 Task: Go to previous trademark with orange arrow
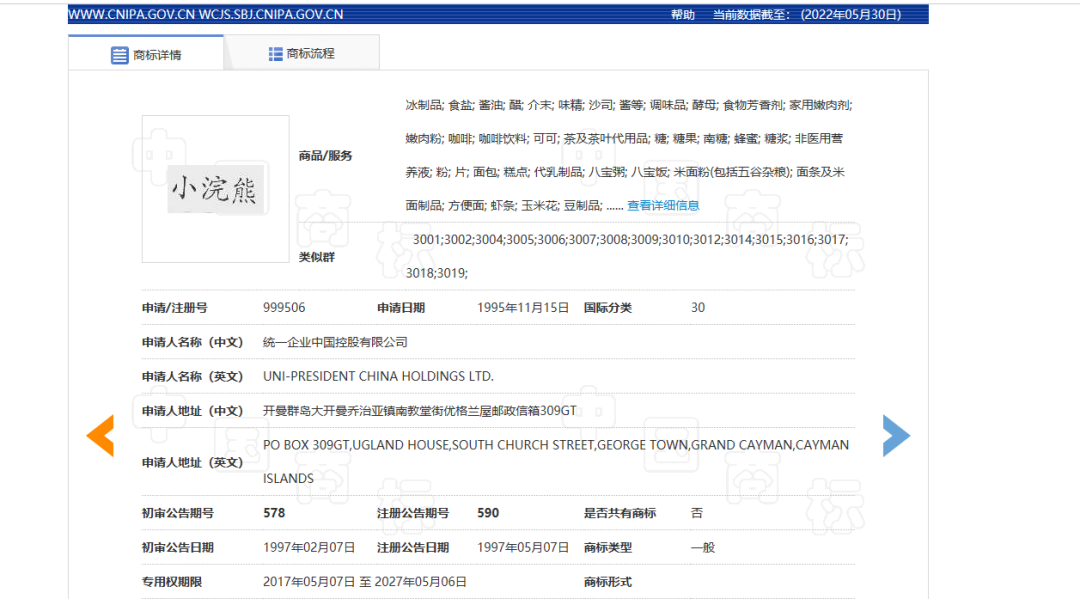coord(101,435)
